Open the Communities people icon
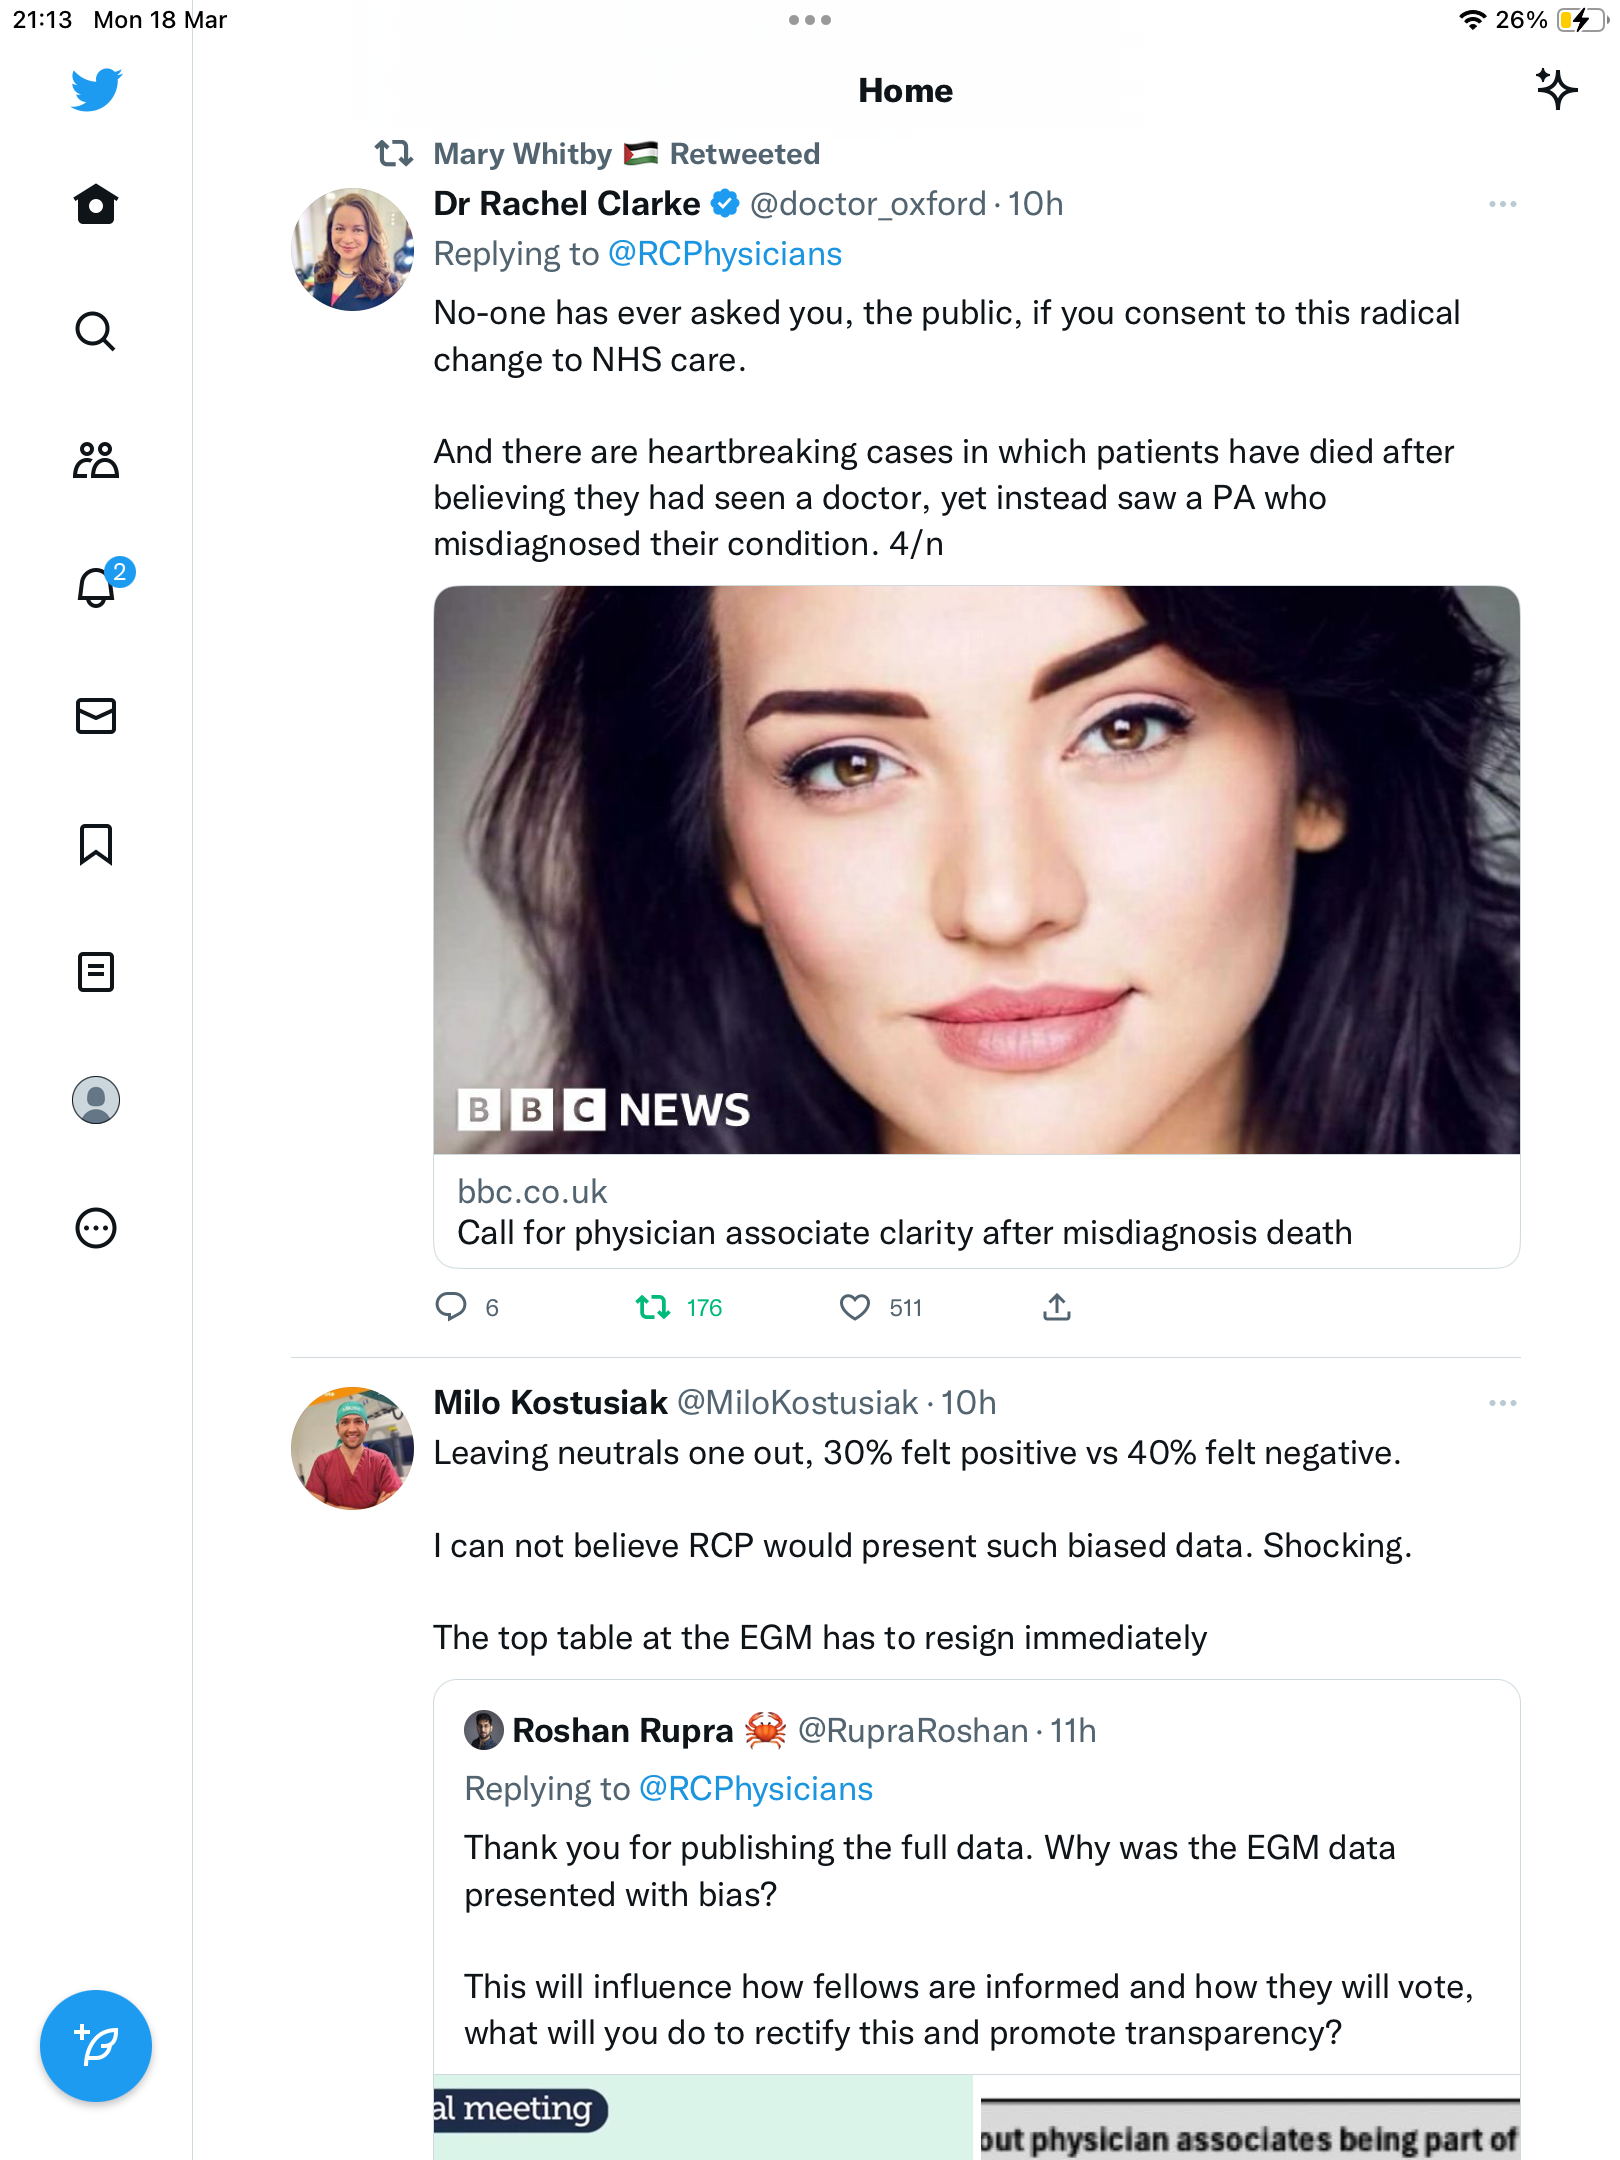 point(96,460)
